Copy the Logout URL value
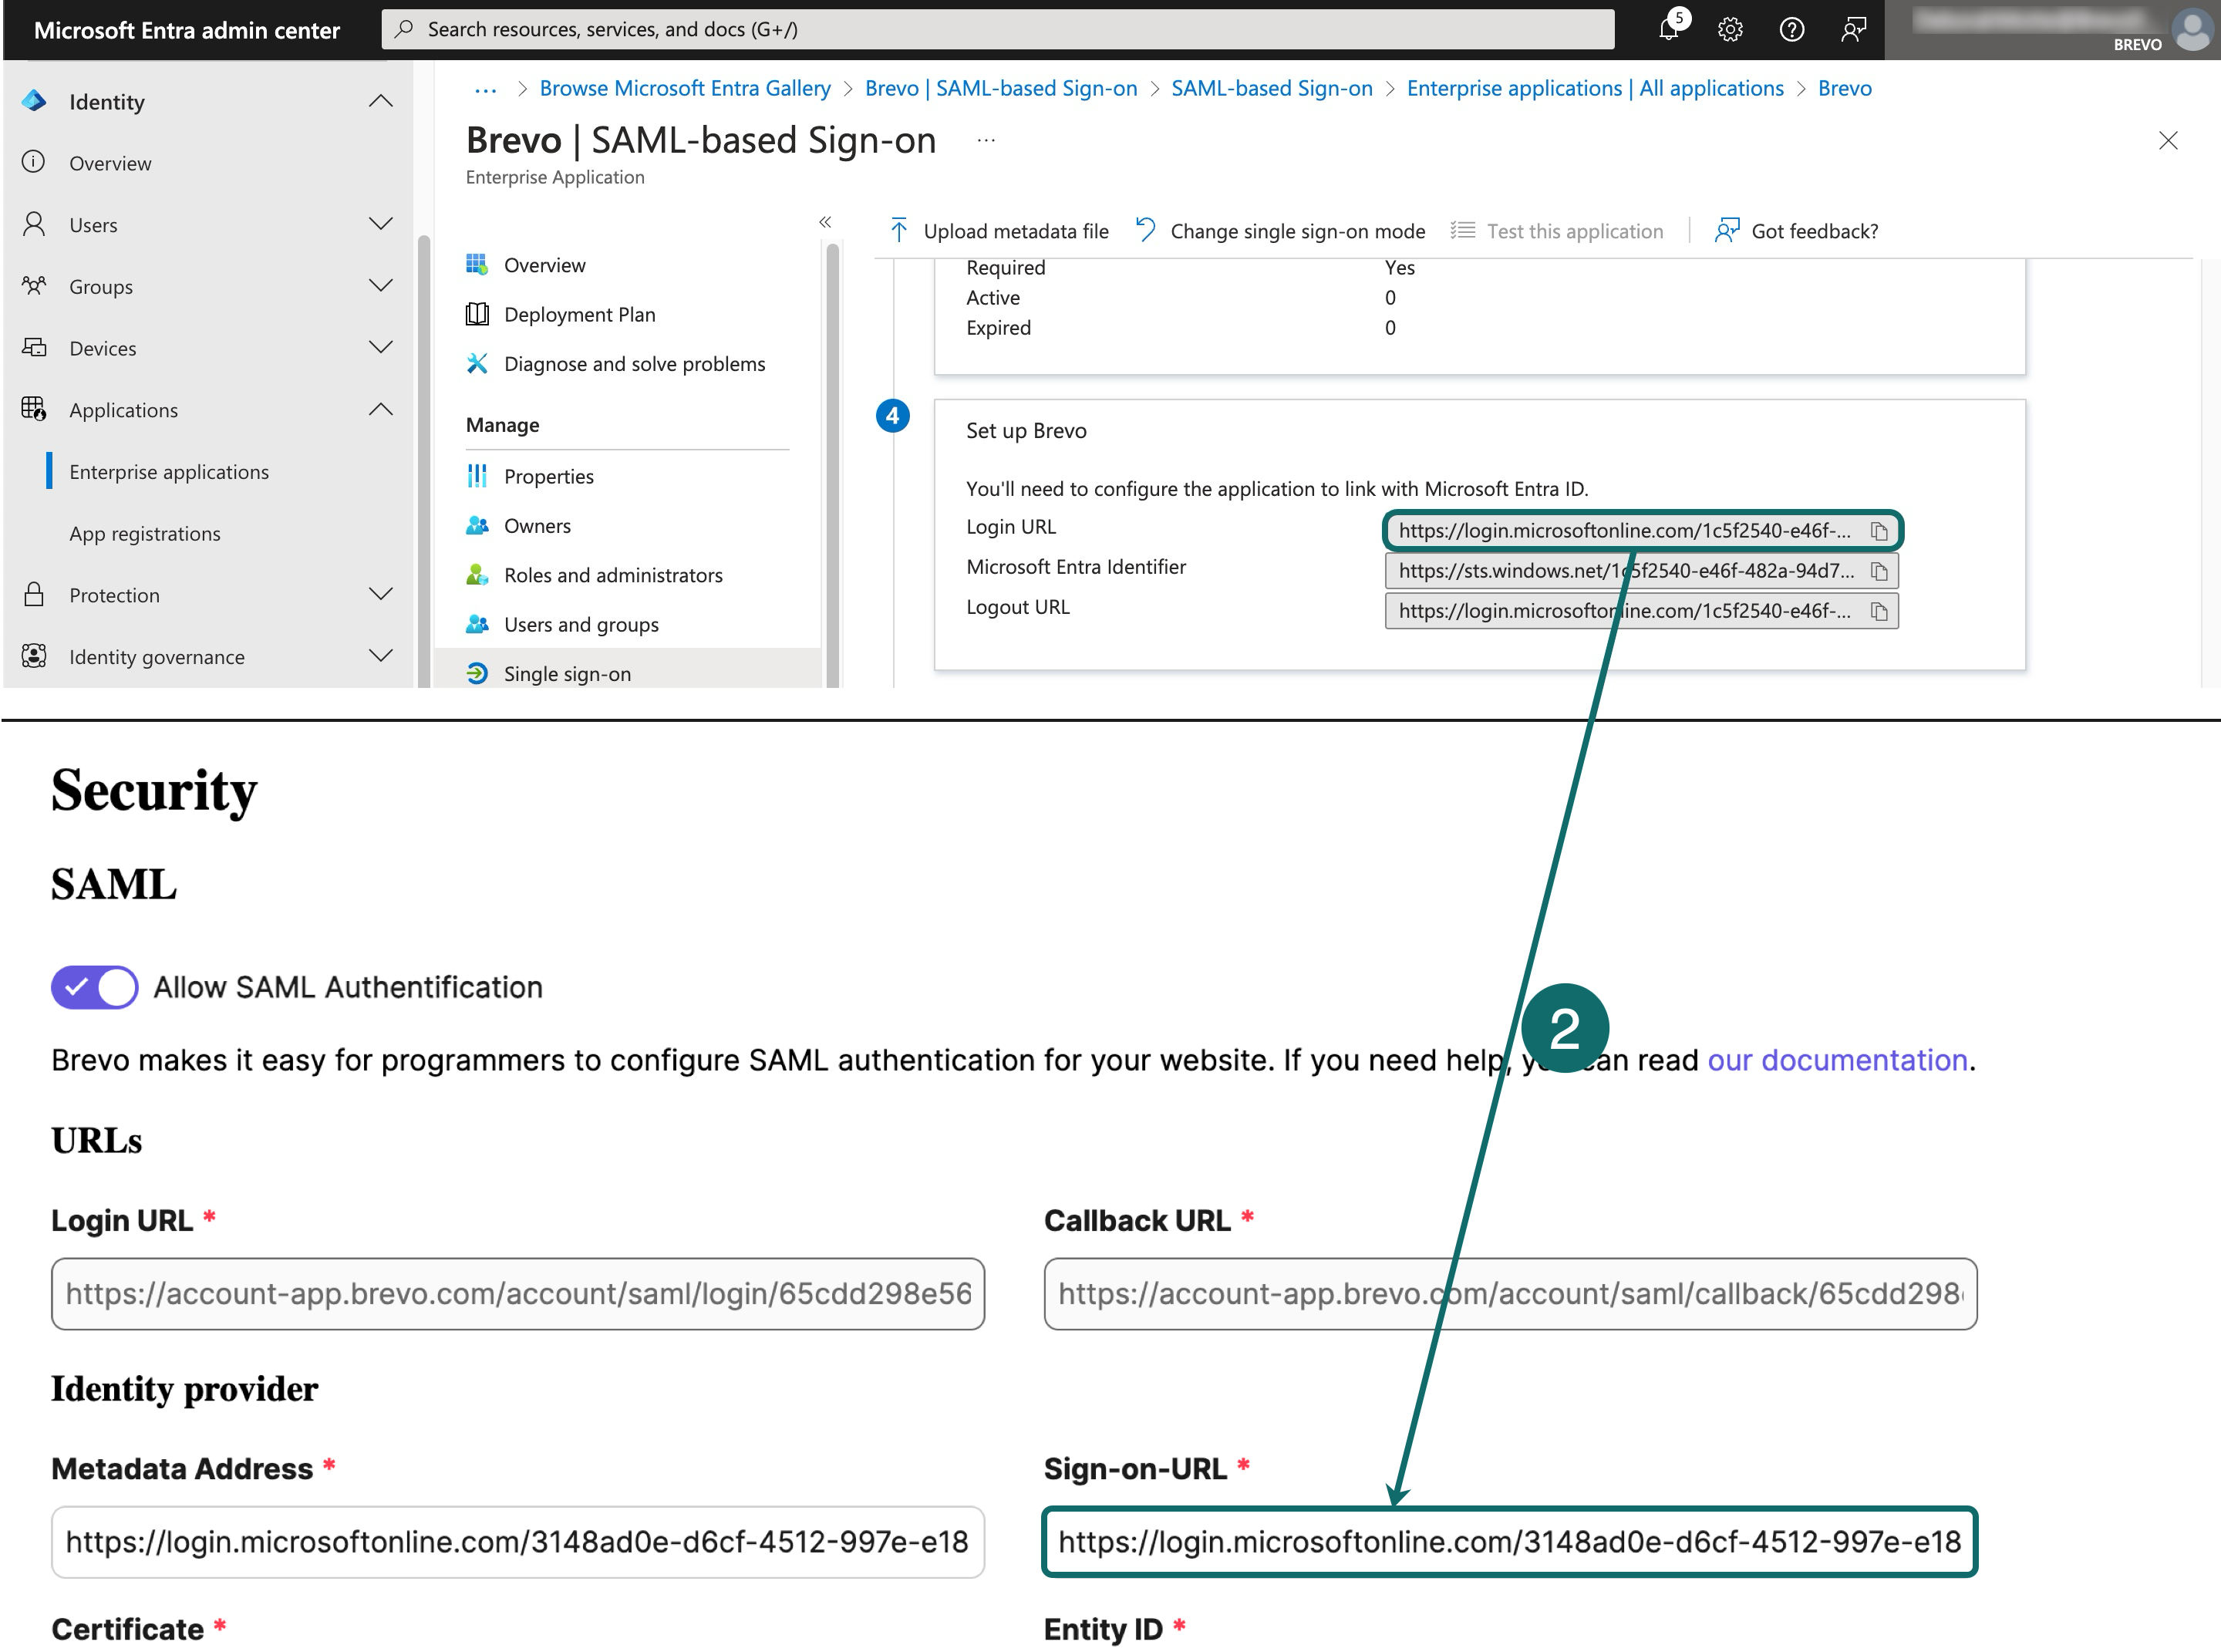The image size is (2221, 1652). pyautogui.click(x=1880, y=610)
